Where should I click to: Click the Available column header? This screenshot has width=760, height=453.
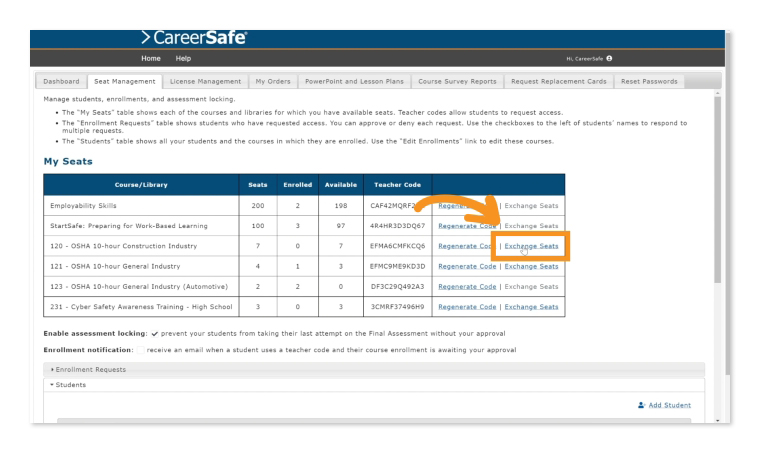pos(341,185)
